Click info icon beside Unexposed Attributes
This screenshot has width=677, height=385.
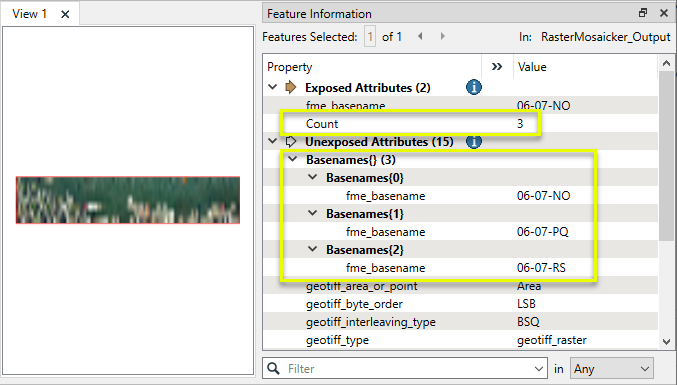(474, 142)
